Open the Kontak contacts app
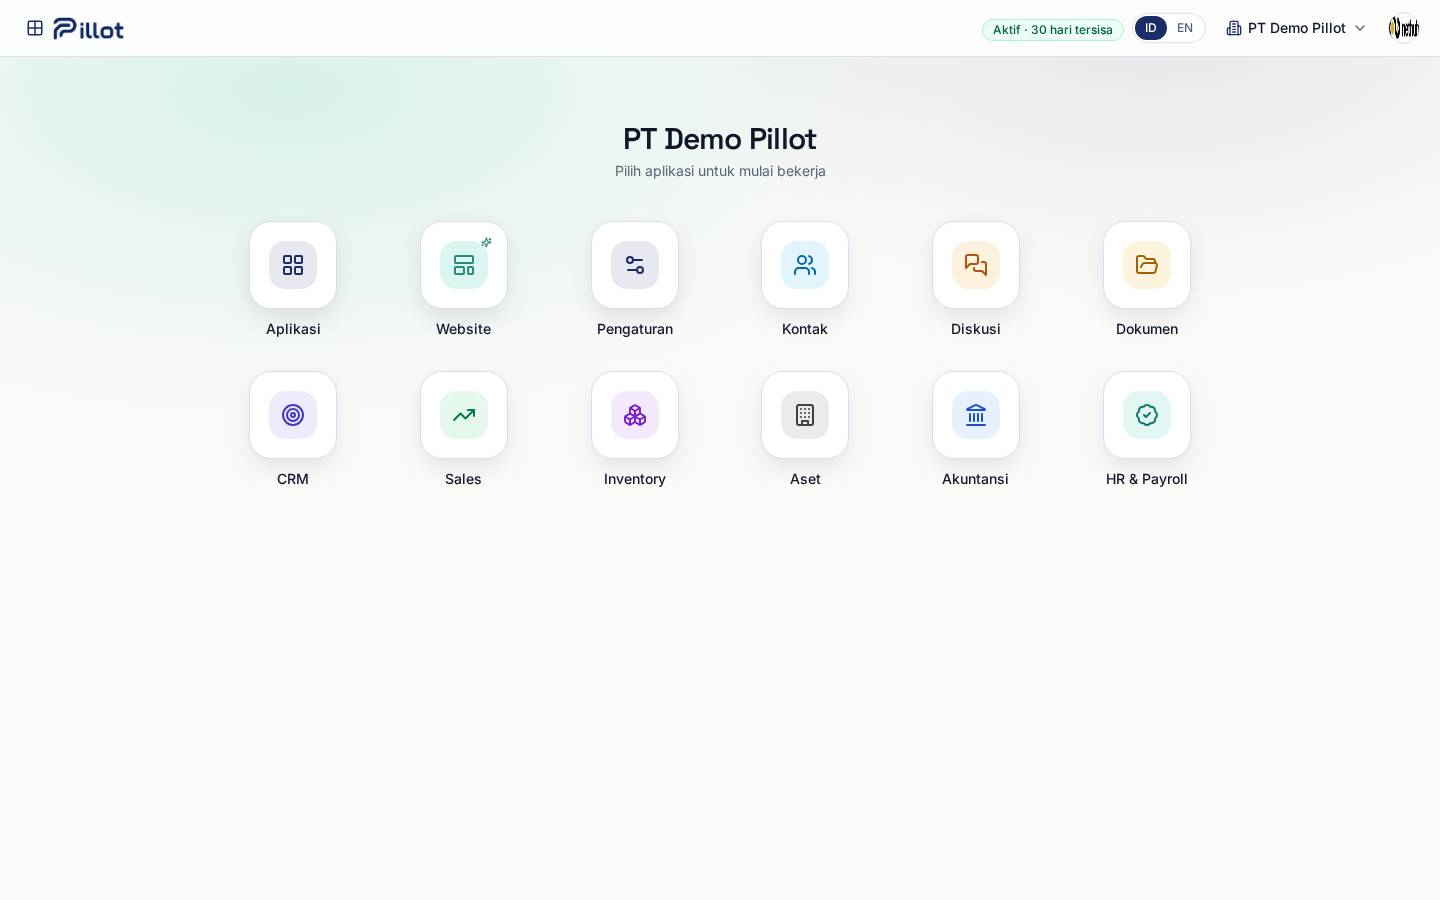The image size is (1440, 900). (x=805, y=265)
